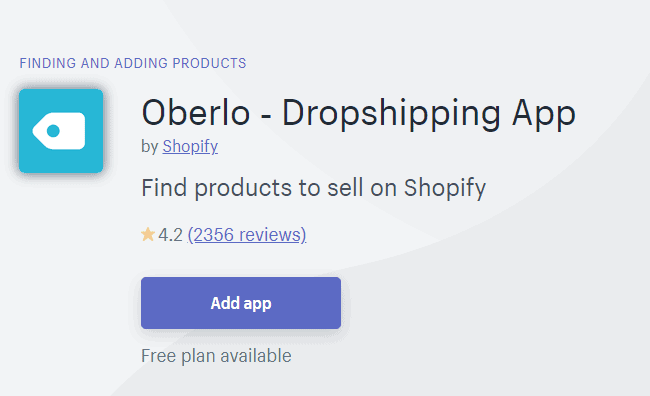Open Finding and Adding Products category
The height and width of the screenshot is (396, 650).
coord(133,63)
